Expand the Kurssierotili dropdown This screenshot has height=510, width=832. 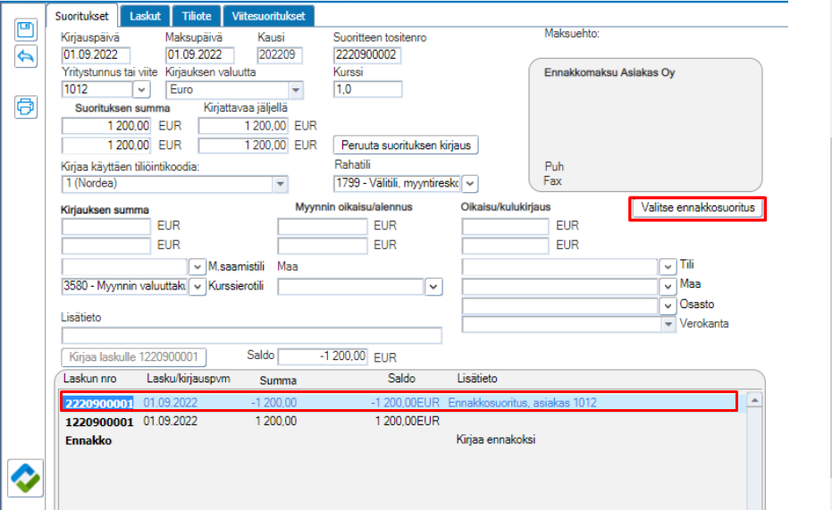click(196, 287)
